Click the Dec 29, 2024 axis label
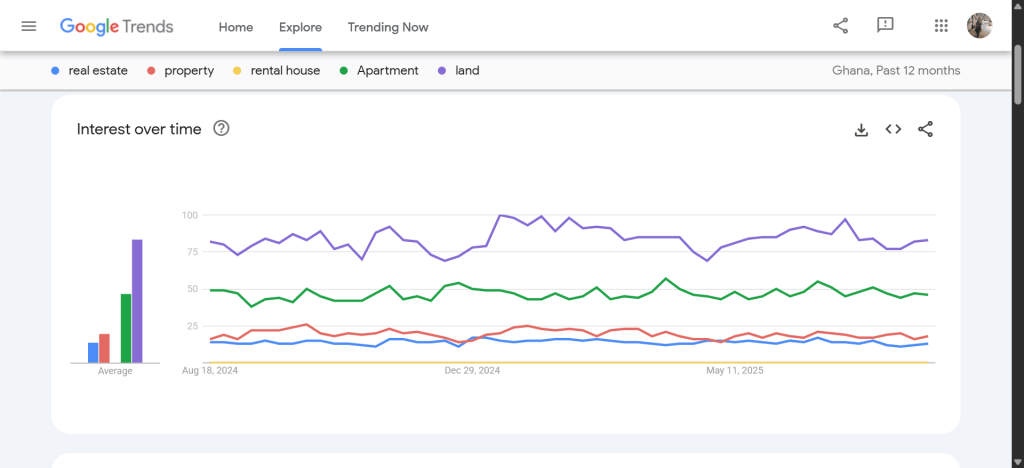 click(472, 371)
